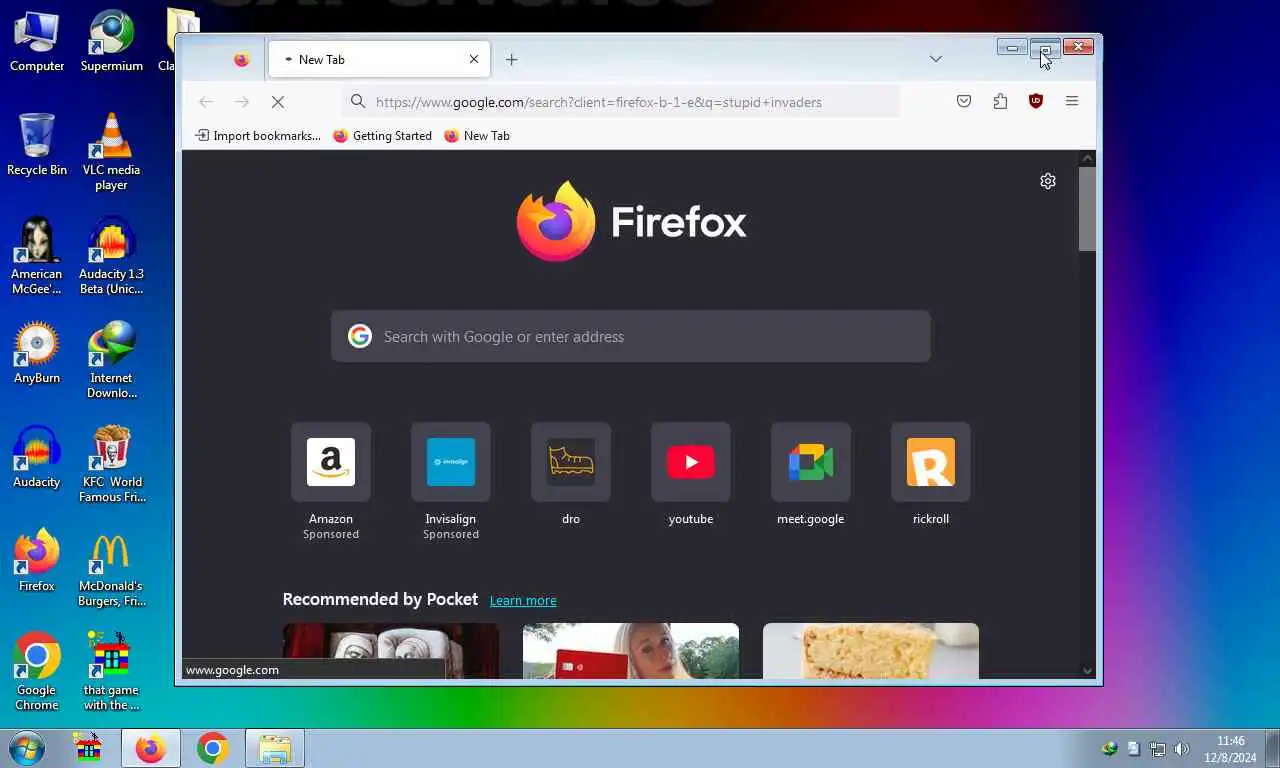Open a new tab with plus button
The height and width of the screenshot is (768, 1280).
click(x=511, y=60)
